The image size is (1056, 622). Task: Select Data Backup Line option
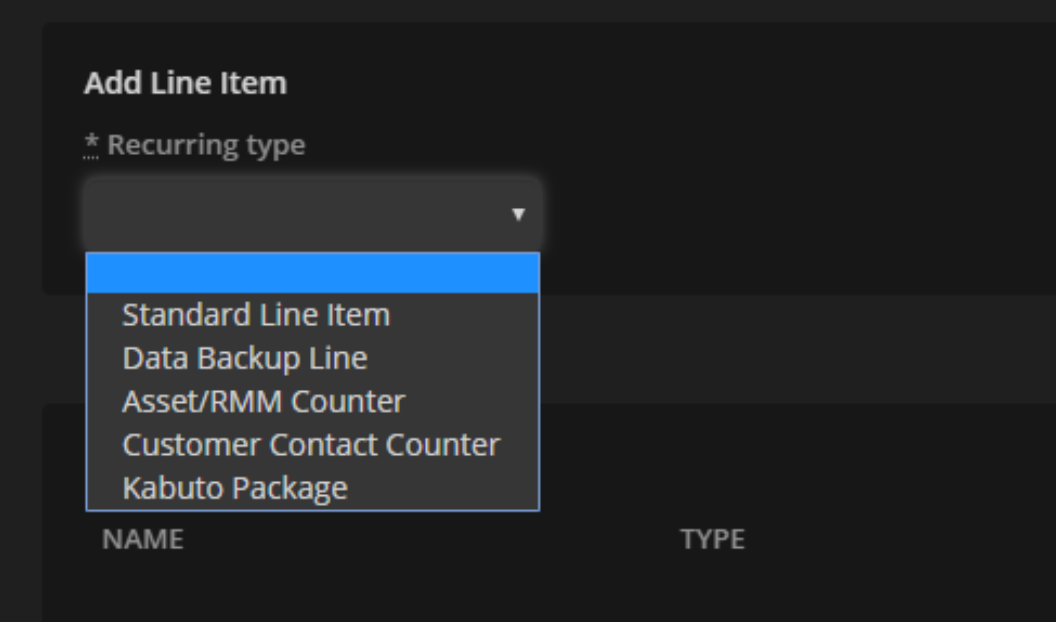(245, 358)
